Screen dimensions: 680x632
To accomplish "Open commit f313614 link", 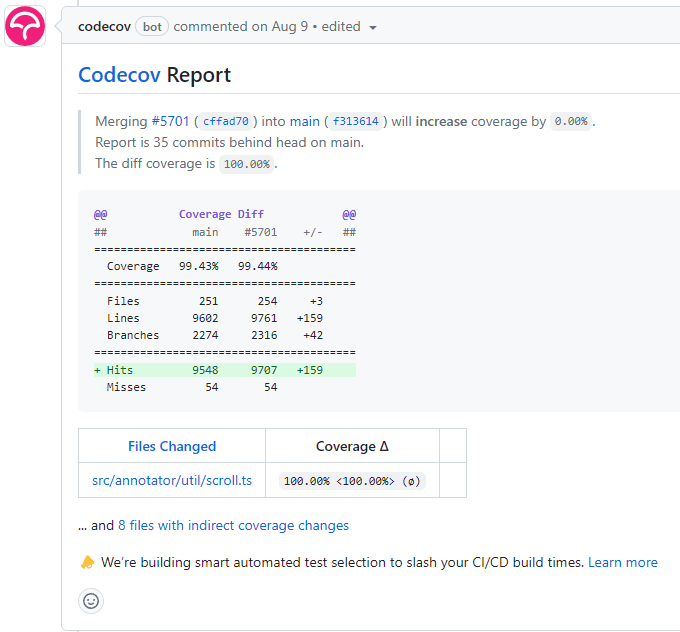I will pos(356,121).
